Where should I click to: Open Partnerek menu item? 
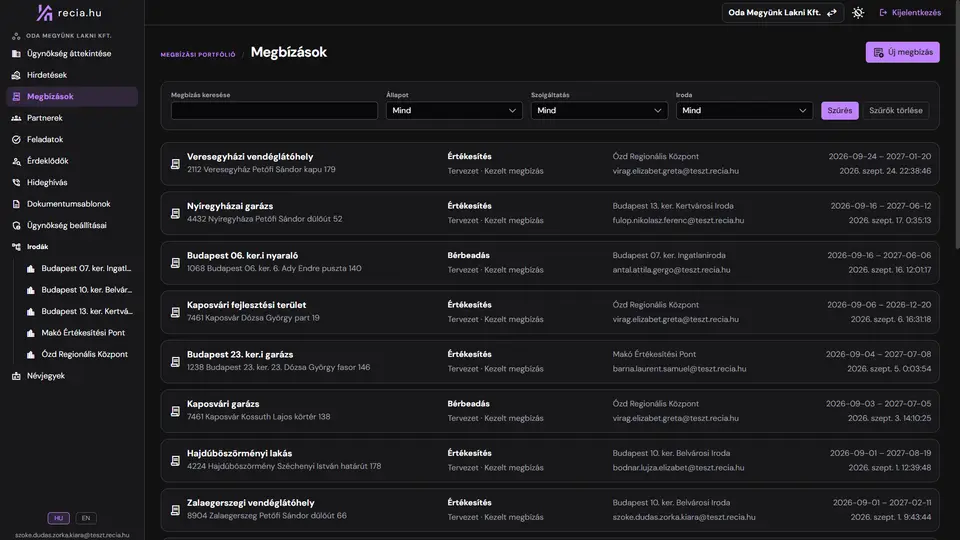click(72, 118)
